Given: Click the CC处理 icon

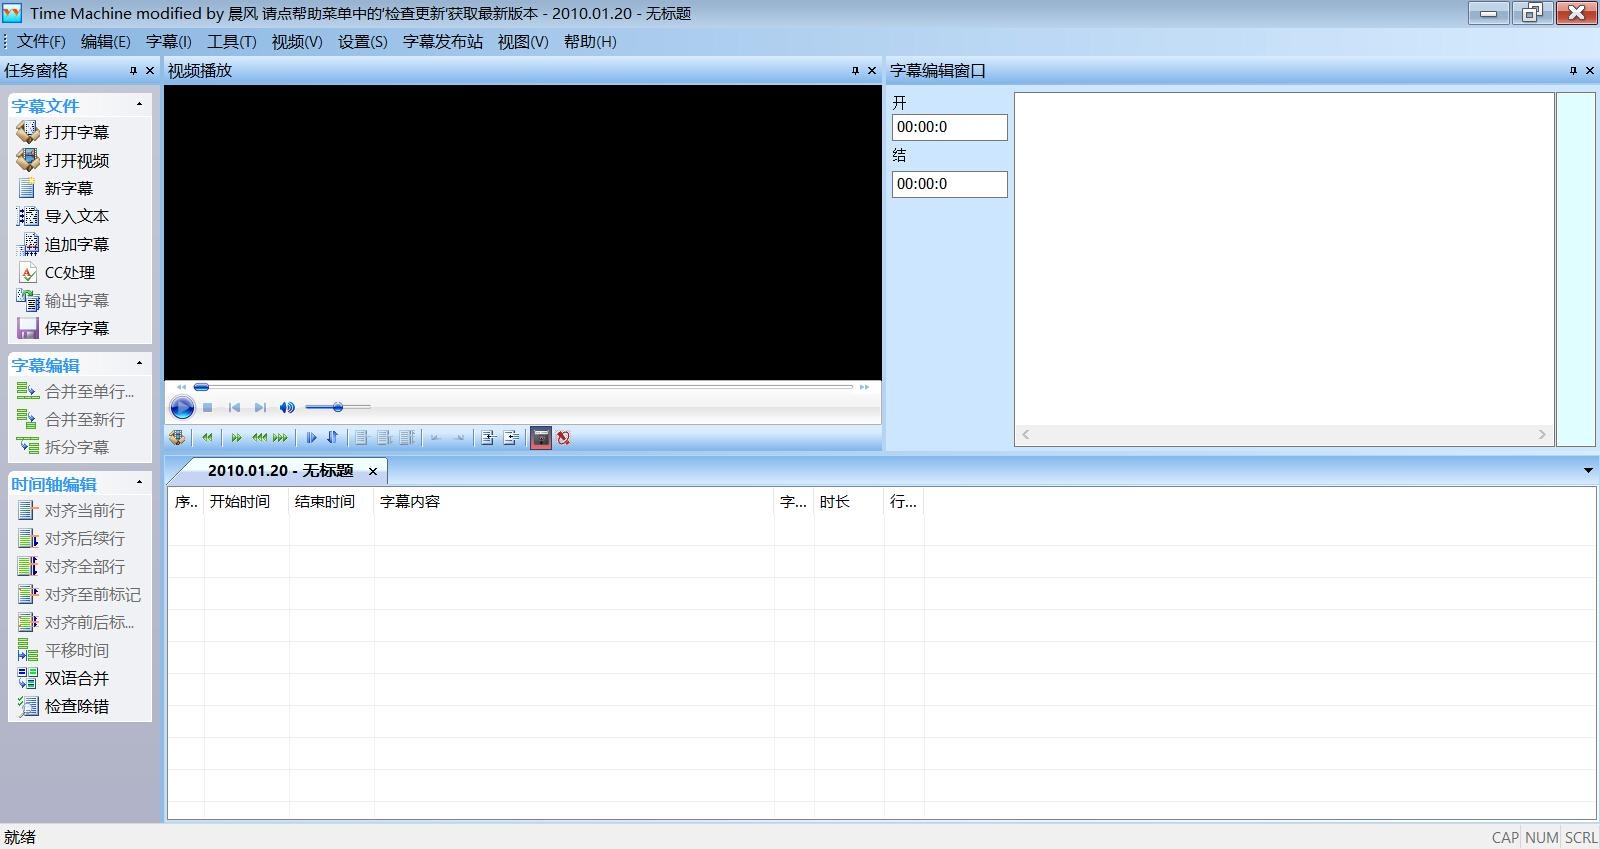Looking at the screenshot, I should (27, 272).
